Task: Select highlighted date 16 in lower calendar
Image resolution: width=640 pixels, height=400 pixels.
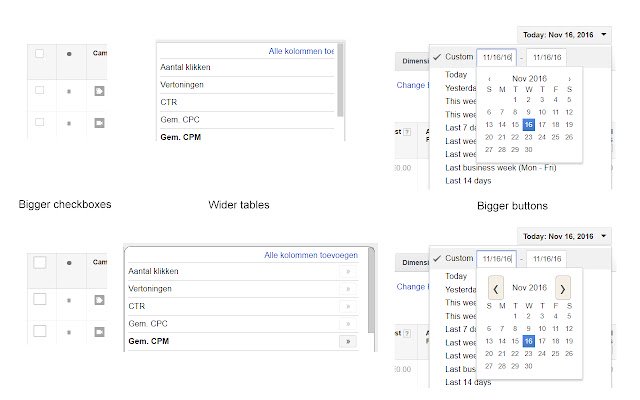Action: click(529, 341)
